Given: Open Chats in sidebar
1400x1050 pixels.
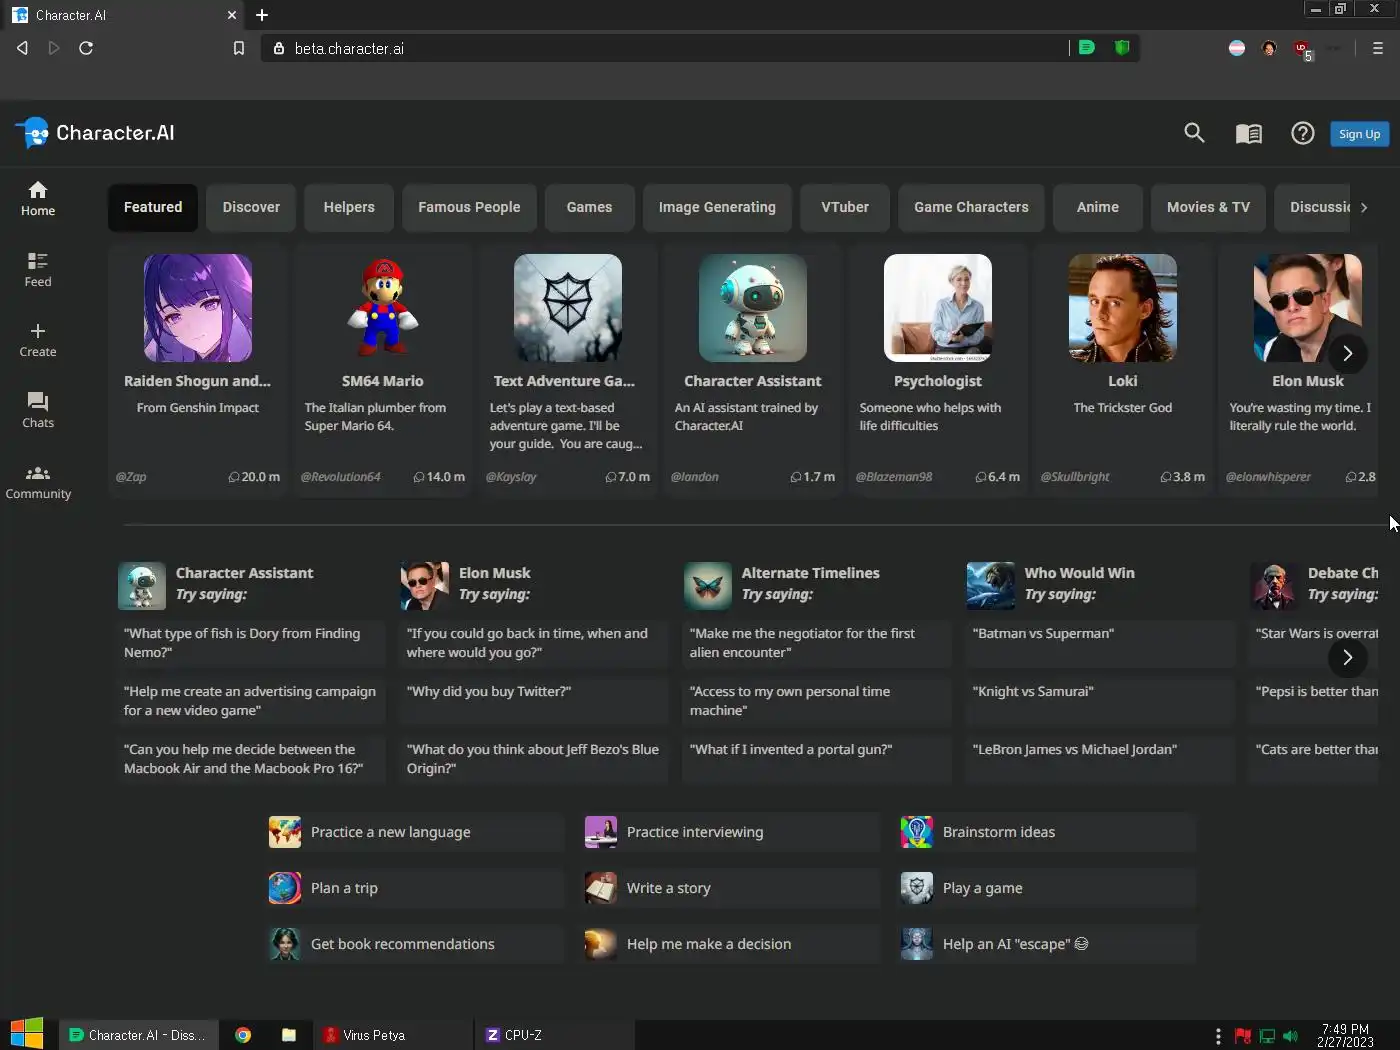Looking at the screenshot, I should click(38, 411).
